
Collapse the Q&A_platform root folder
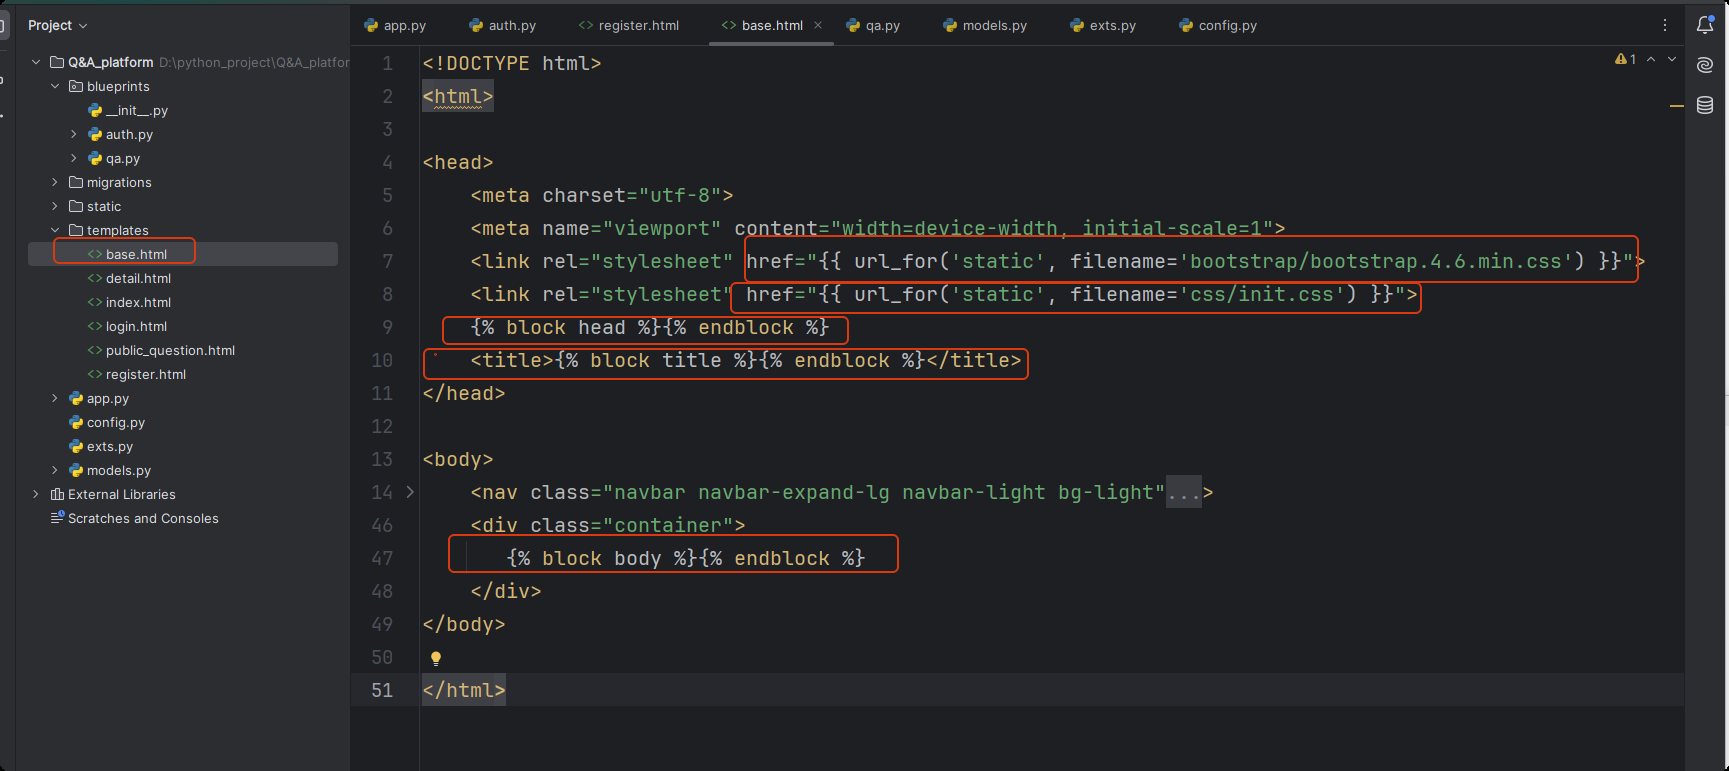[36, 62]
